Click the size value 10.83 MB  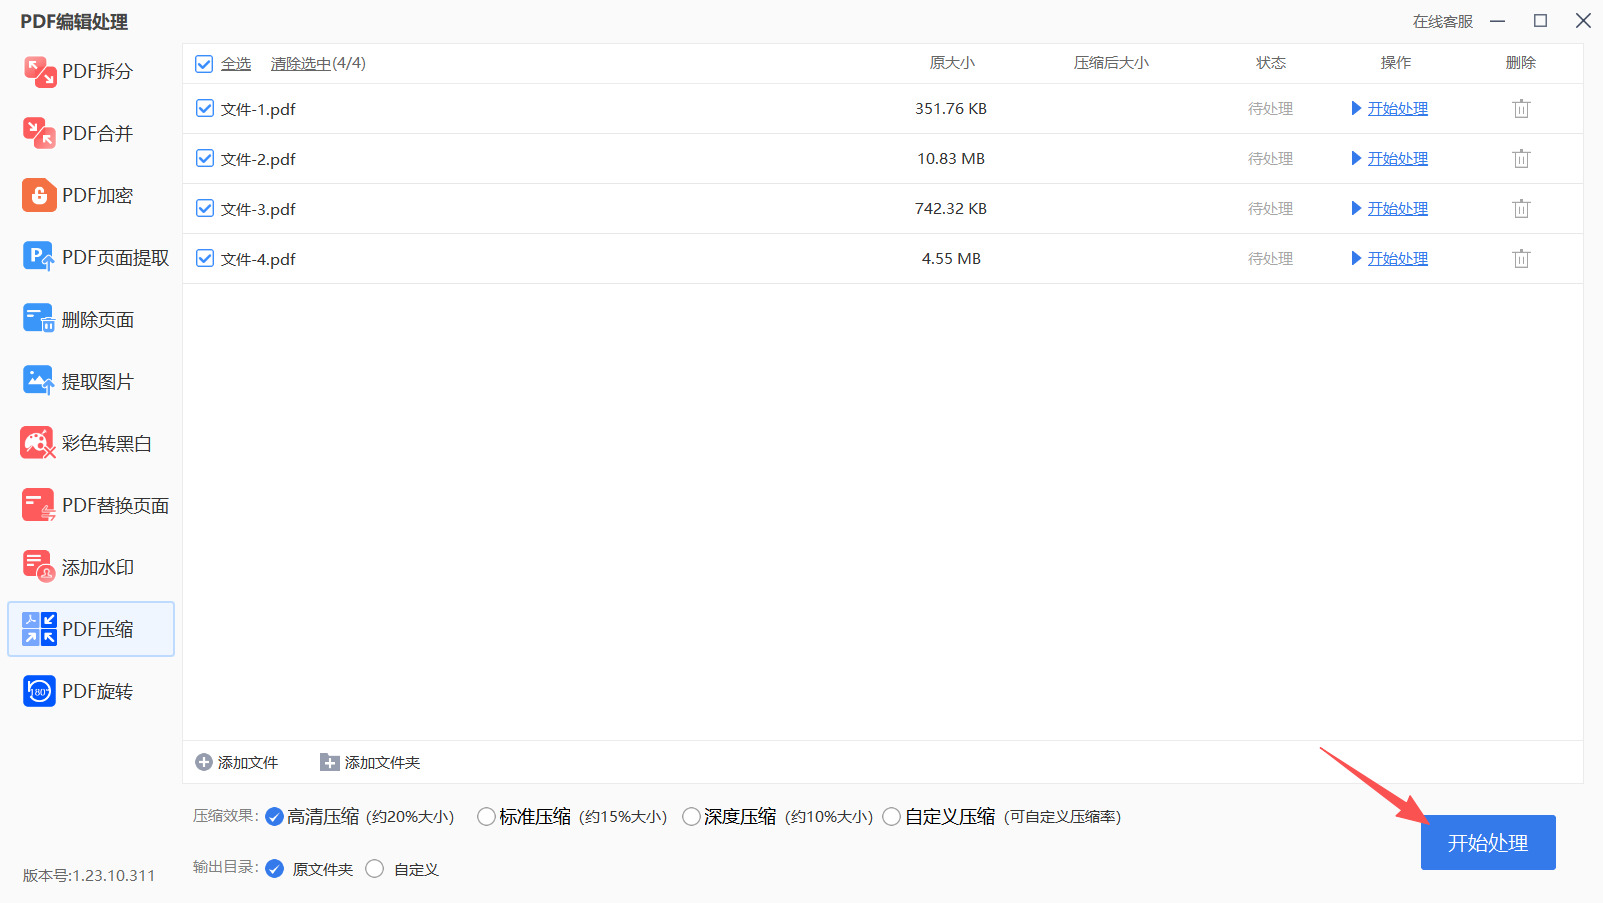[x=951, y=159]
